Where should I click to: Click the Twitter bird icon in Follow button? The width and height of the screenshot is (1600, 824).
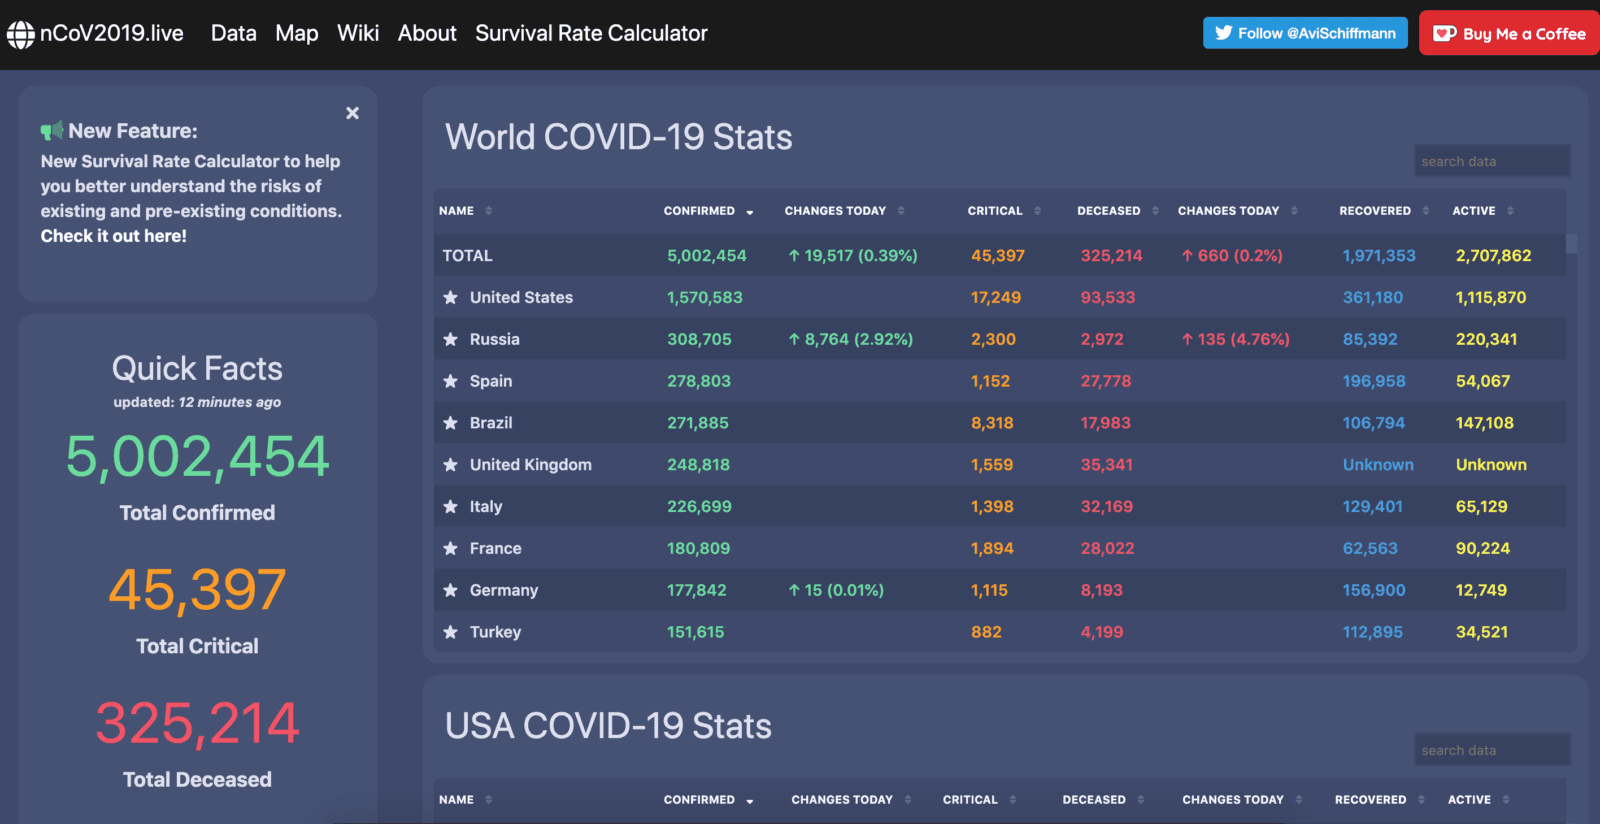(x=1224, y=33)
